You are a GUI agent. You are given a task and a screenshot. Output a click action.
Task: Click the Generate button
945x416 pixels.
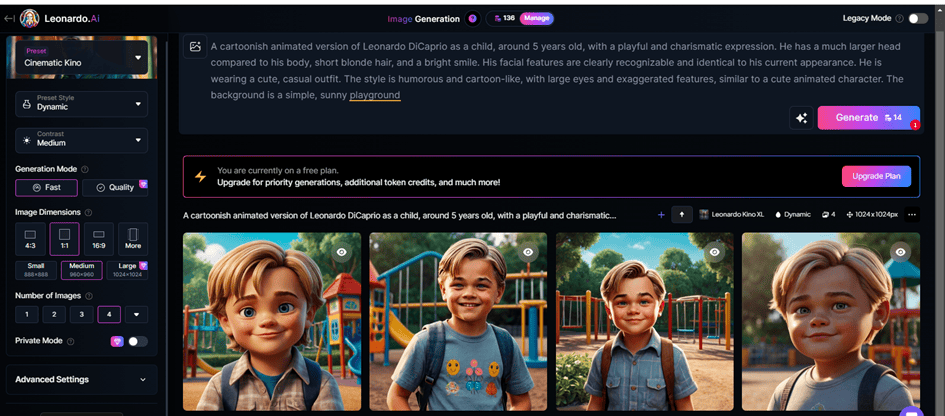[868, 118]
